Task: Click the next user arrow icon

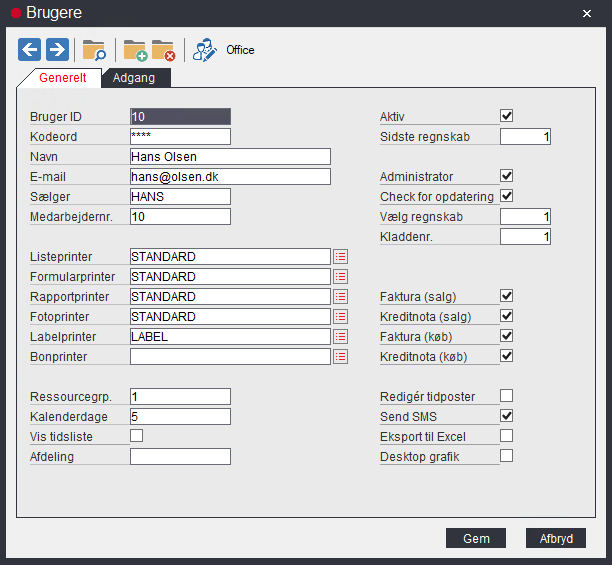Action: click(57, 49)
